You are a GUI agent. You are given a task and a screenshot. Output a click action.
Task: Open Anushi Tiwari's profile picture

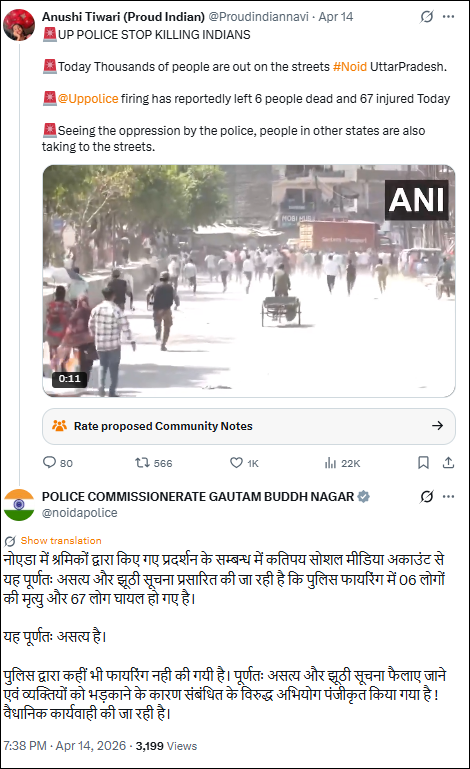pyautogui.click(x=19, y=25)
